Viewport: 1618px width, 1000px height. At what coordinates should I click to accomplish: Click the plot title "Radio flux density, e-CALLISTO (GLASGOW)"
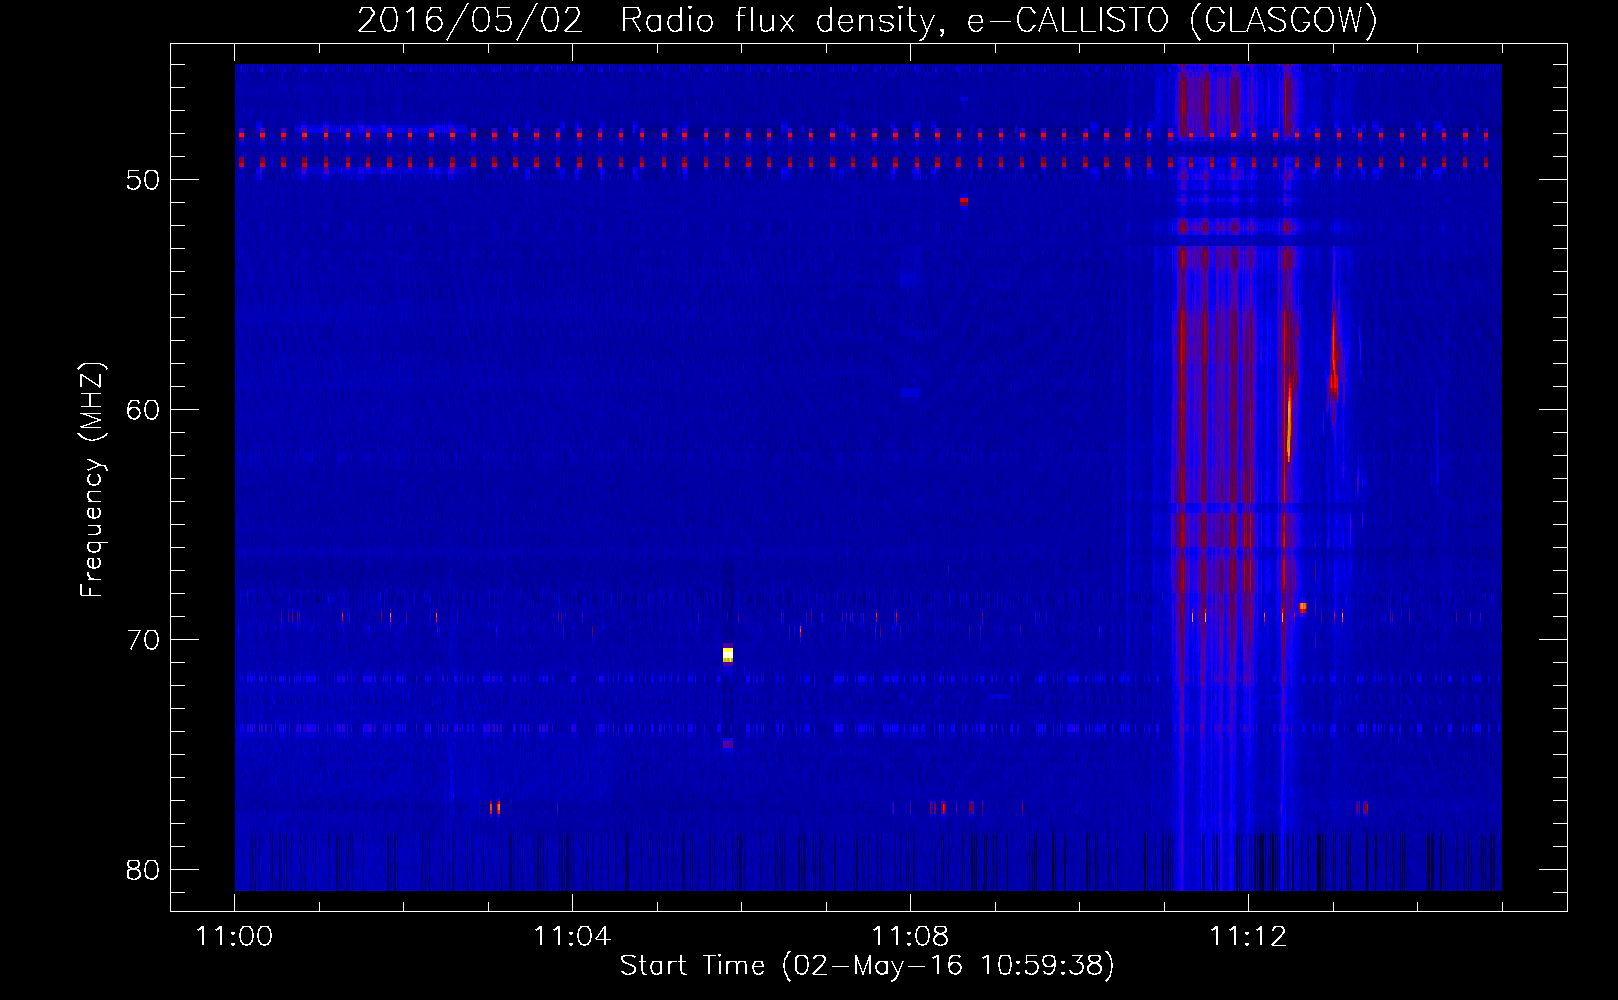[999, 20]
